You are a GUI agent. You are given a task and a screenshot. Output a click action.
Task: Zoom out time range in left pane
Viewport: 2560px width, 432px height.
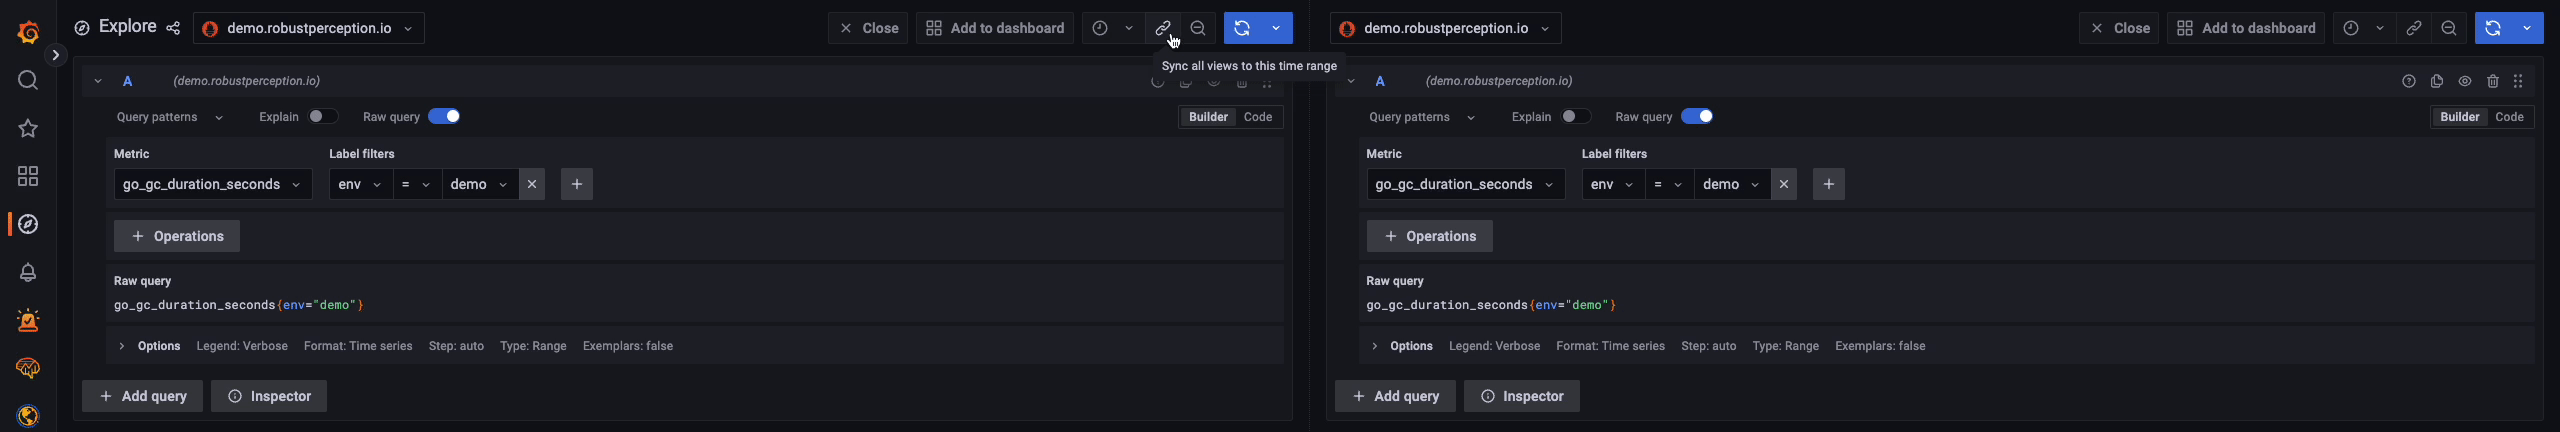pos(1198,28)
